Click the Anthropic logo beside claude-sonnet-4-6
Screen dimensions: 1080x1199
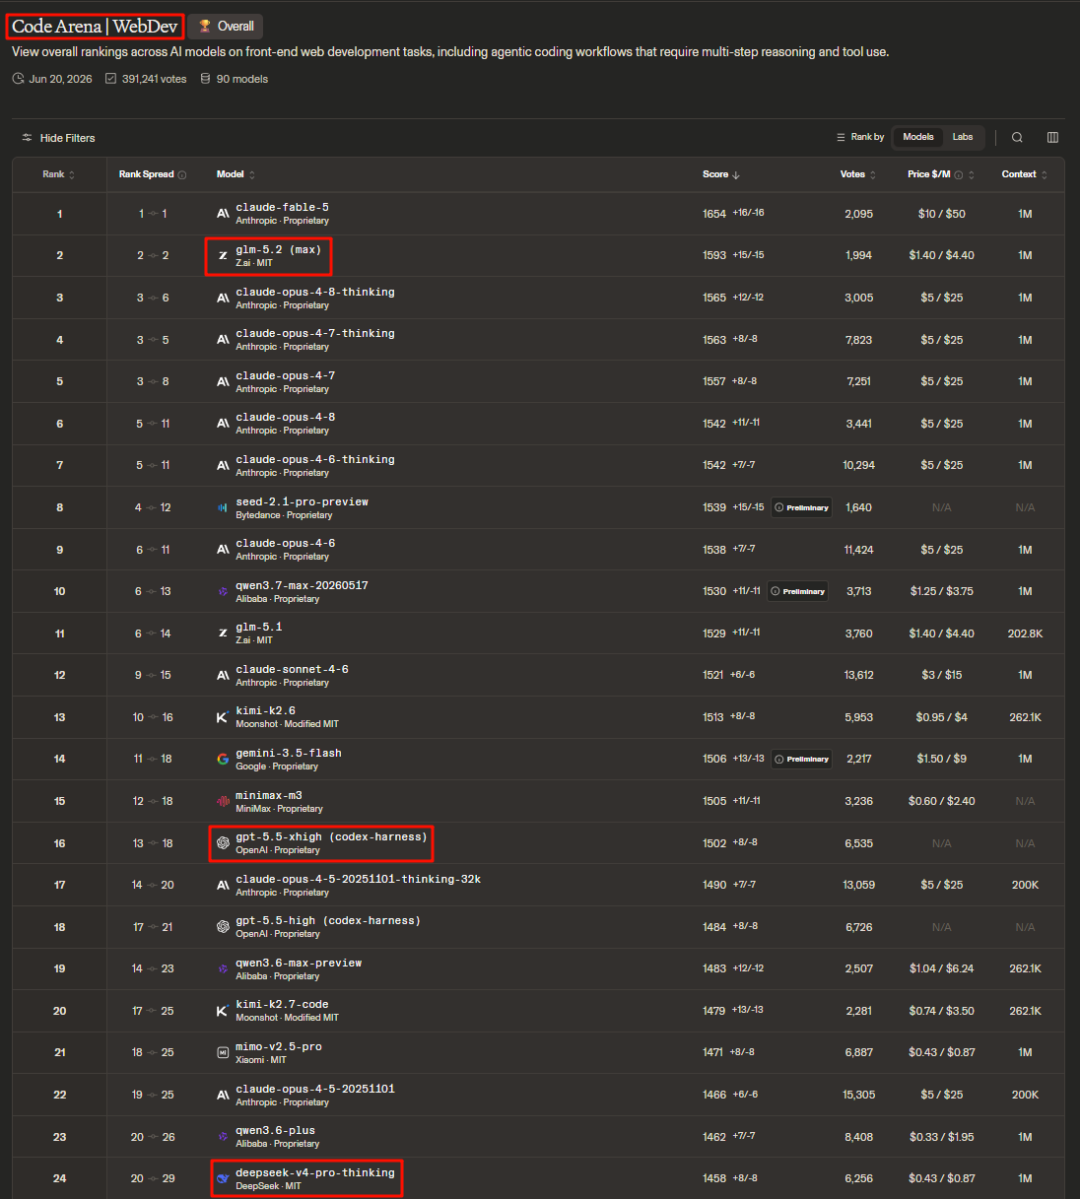pyautogui.click(x=223, y=675)
